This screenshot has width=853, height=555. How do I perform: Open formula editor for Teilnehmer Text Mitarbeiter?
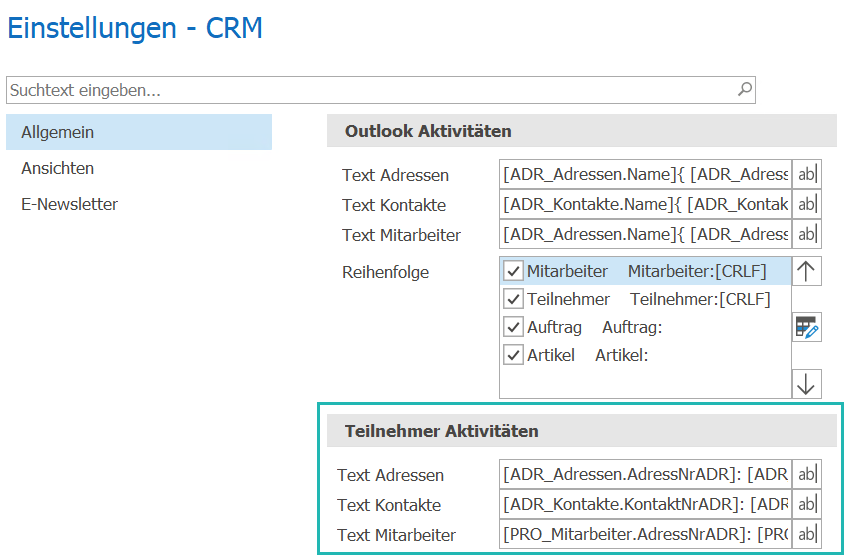pos(807,534)
